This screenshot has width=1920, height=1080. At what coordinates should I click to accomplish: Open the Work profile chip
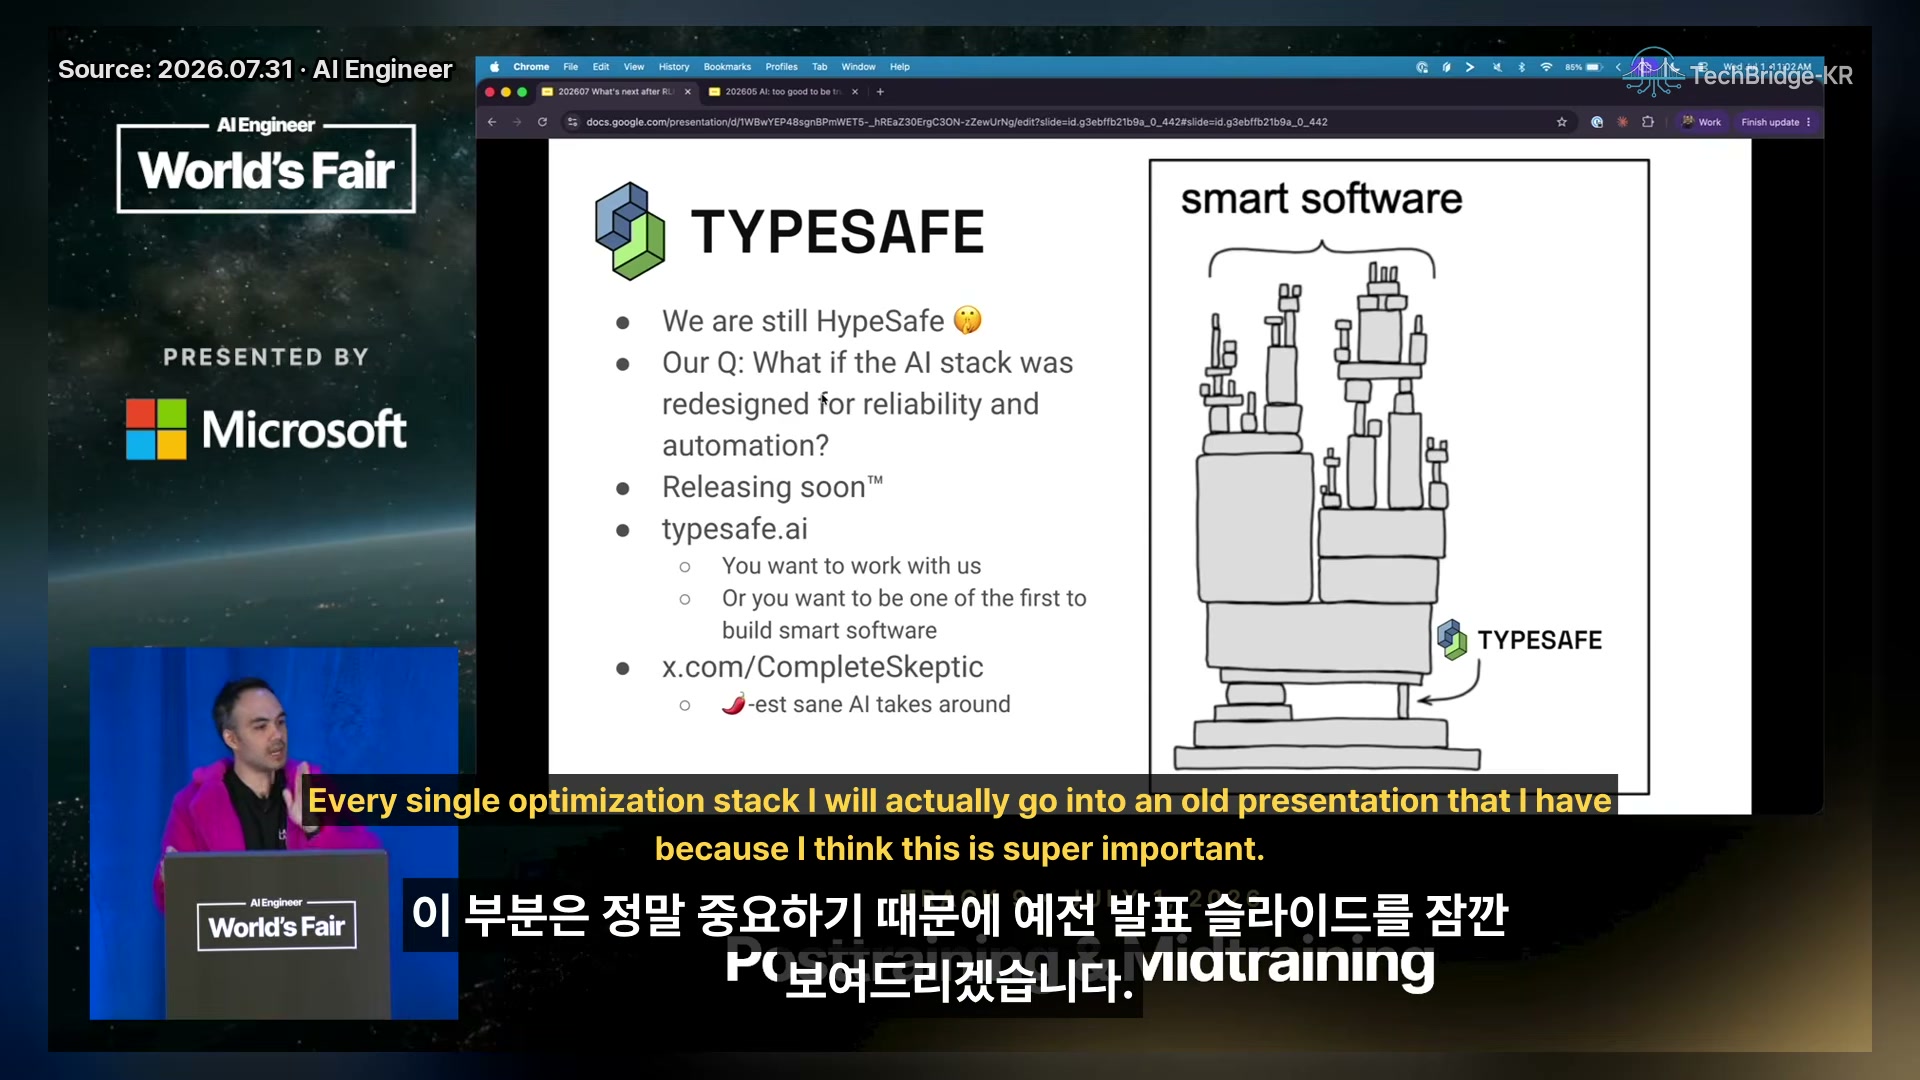(x=1702, y=122)
